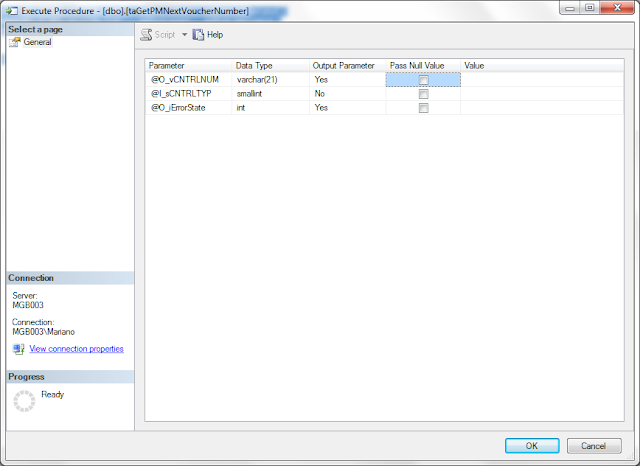Open Help from the toolbar
The height and width of the screenshot is (466, 640).
tap(208, 35)
